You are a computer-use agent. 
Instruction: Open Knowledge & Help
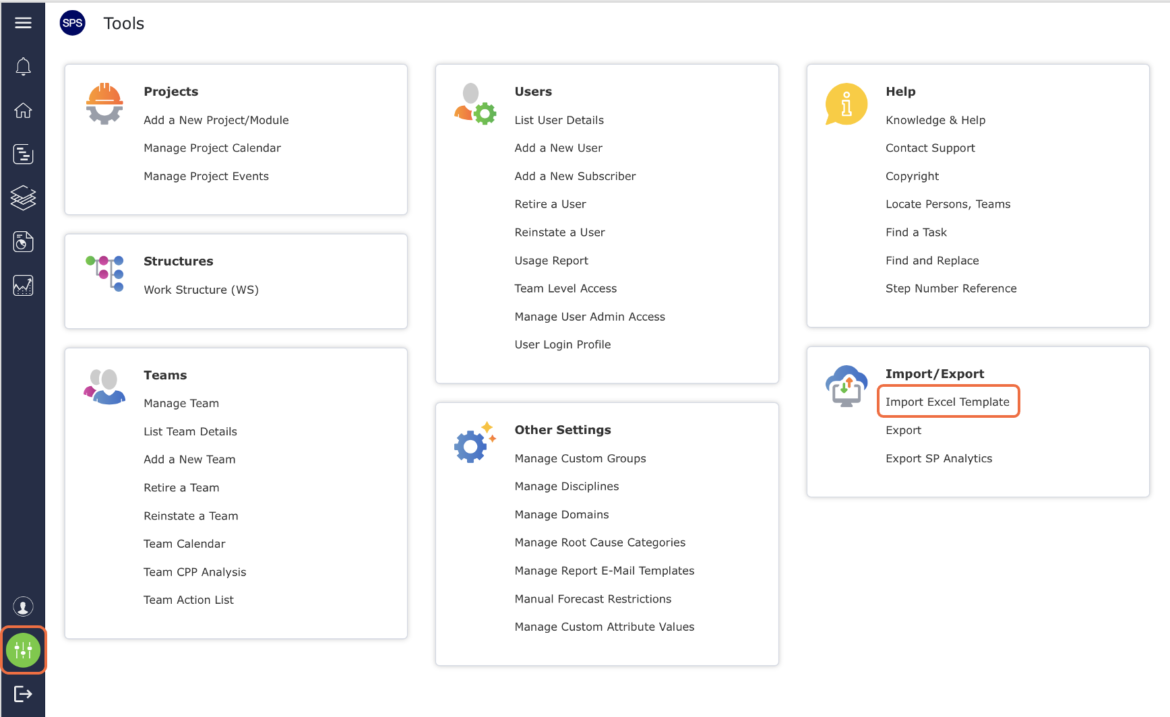[x=936, y=120]
